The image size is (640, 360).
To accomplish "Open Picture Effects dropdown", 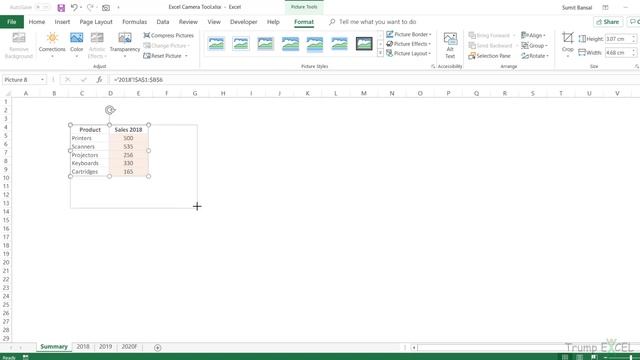I will pyautogui.click(x=409, y=44).
